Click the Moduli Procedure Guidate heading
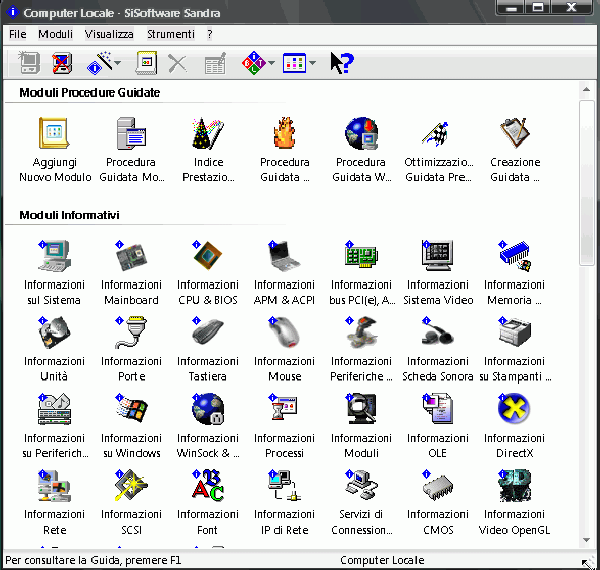Image resolution: width=600 pixels, height=570 pixels. pos(90,93)
